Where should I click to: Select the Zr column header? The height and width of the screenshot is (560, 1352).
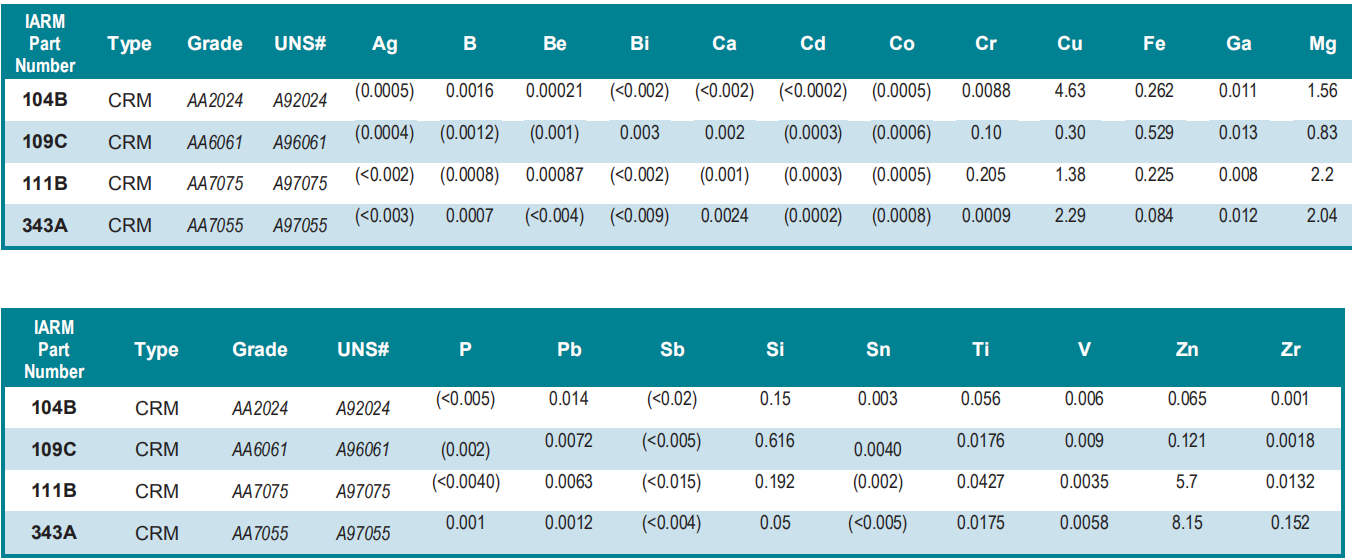(x=1289, y=350)
